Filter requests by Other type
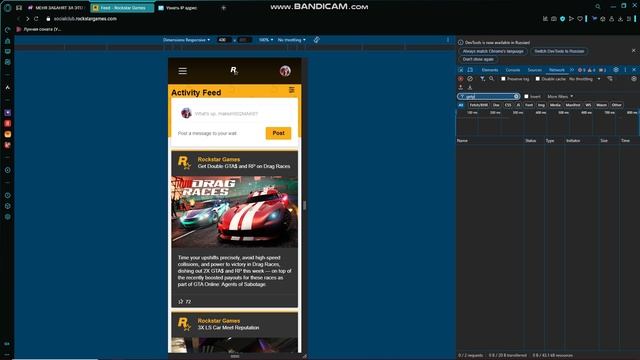 tap(617, 105)
